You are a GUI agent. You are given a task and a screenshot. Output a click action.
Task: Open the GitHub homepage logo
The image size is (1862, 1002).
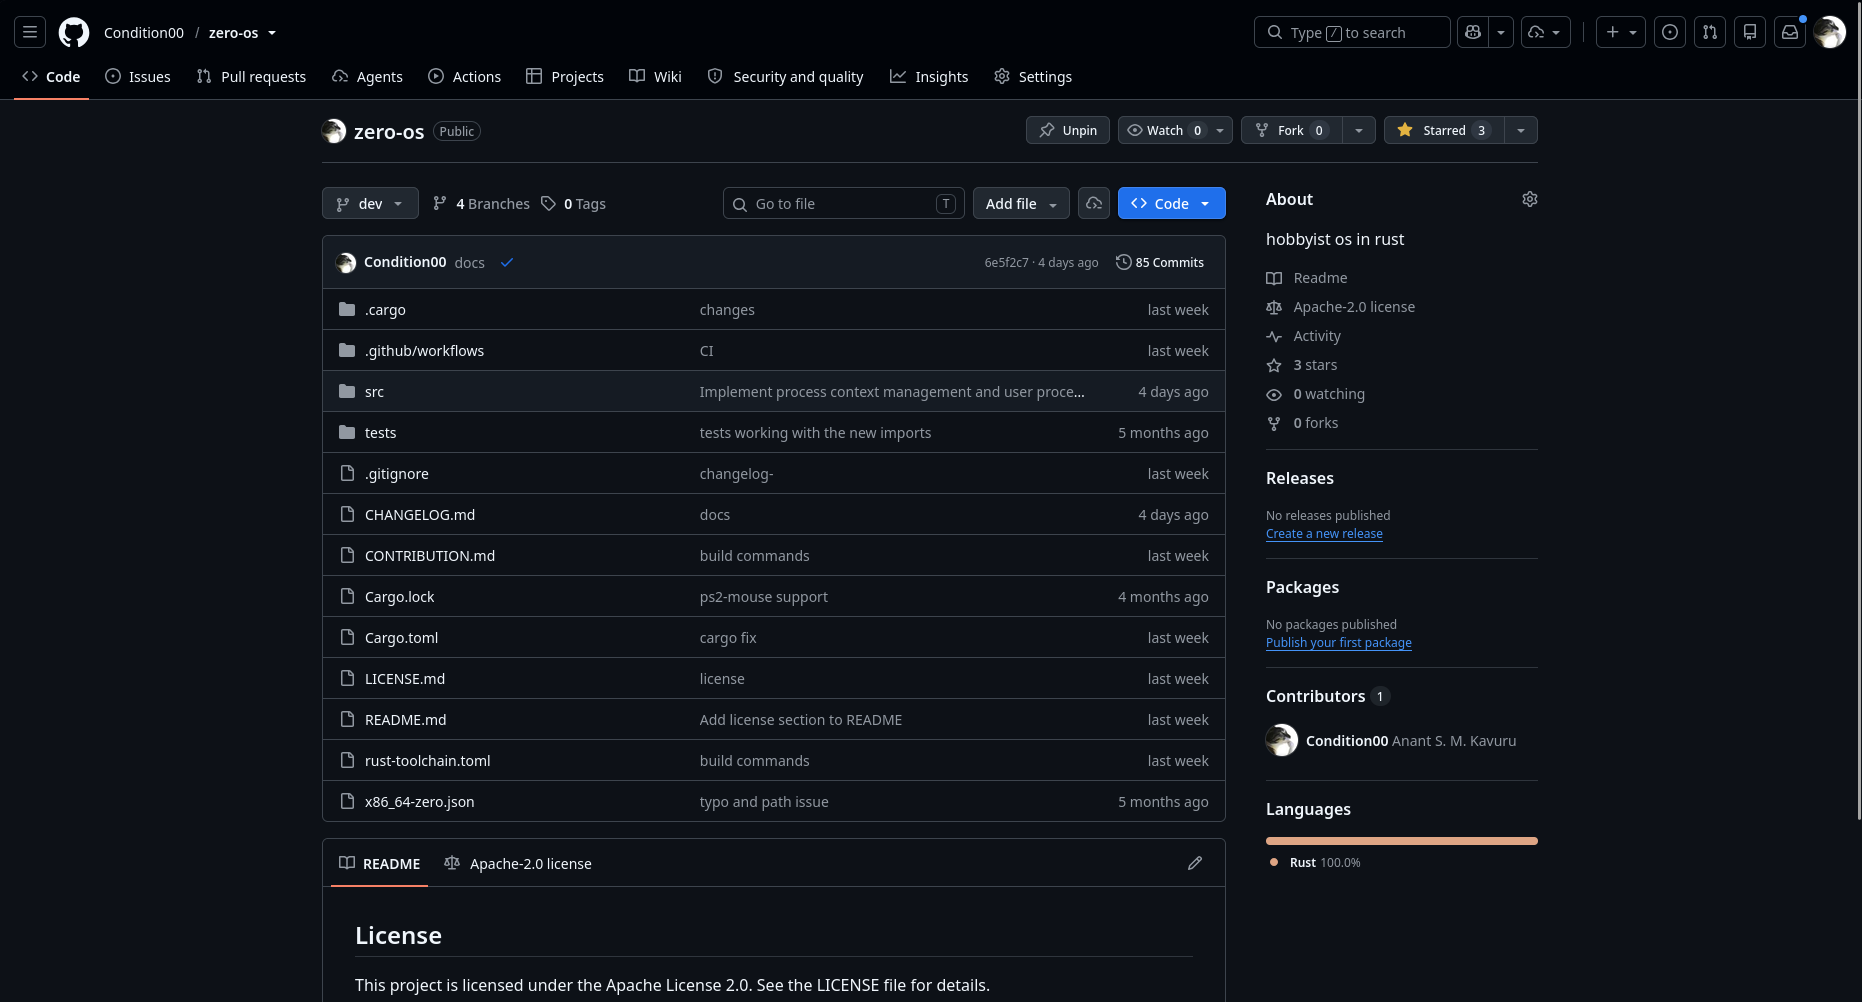[74, 33]
